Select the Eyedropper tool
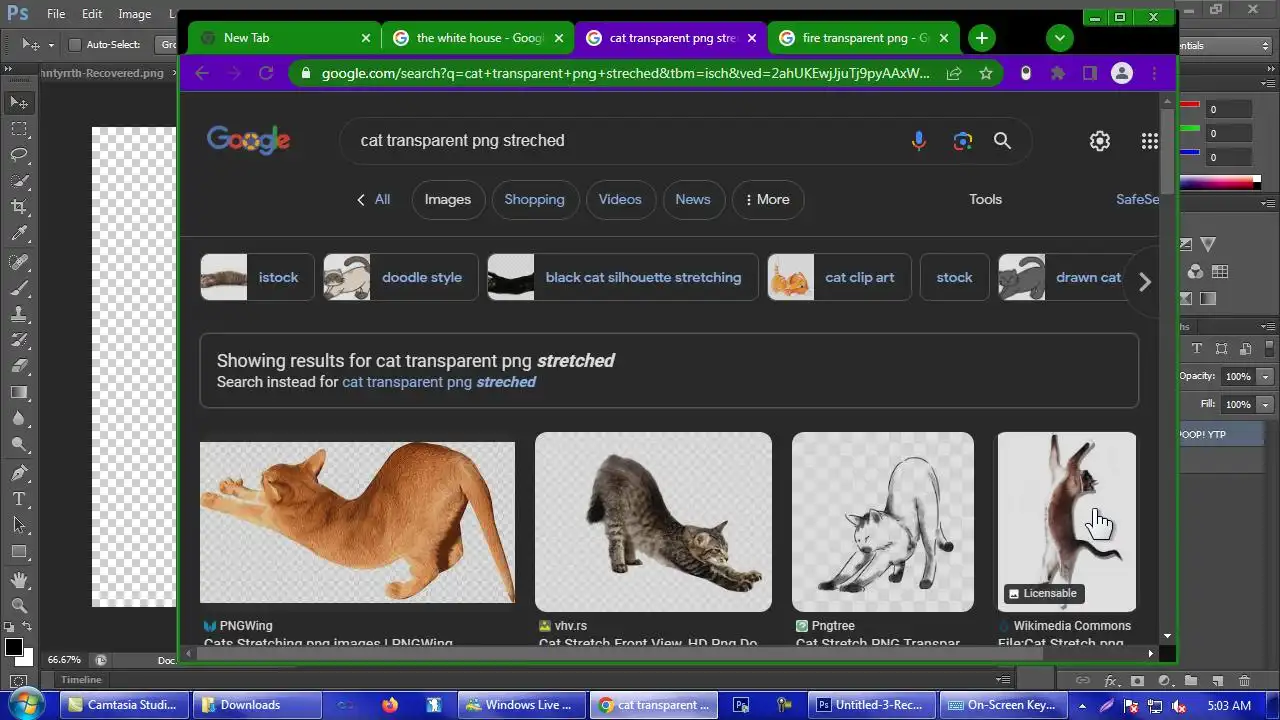The image size is (1280, 720). (x=19, y=234)
